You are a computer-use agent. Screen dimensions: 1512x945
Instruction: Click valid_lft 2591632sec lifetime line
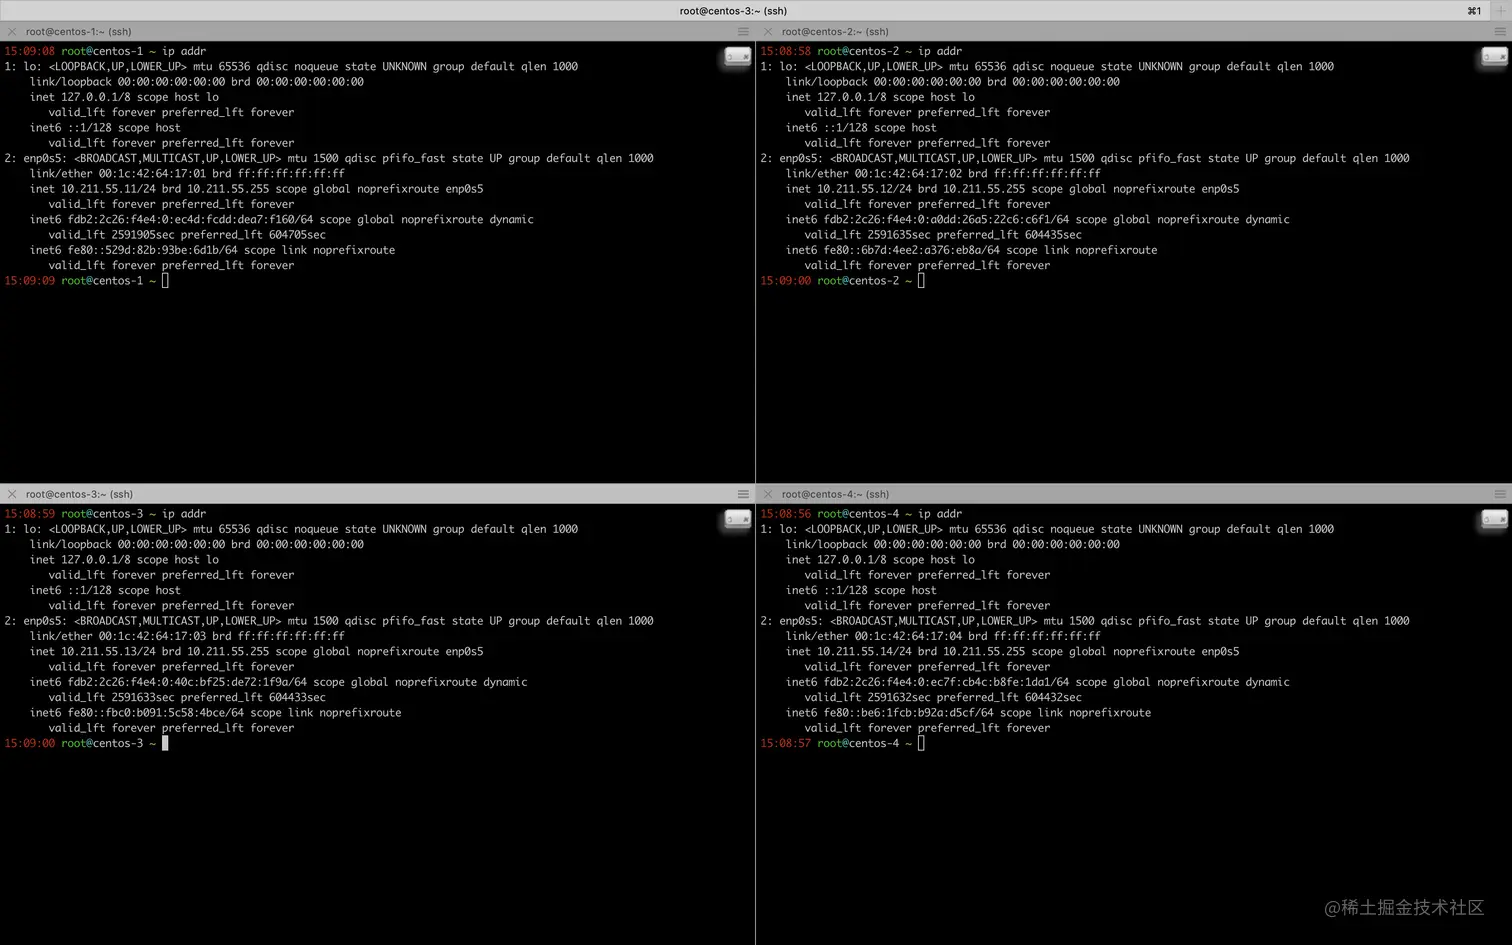(943, 697)
